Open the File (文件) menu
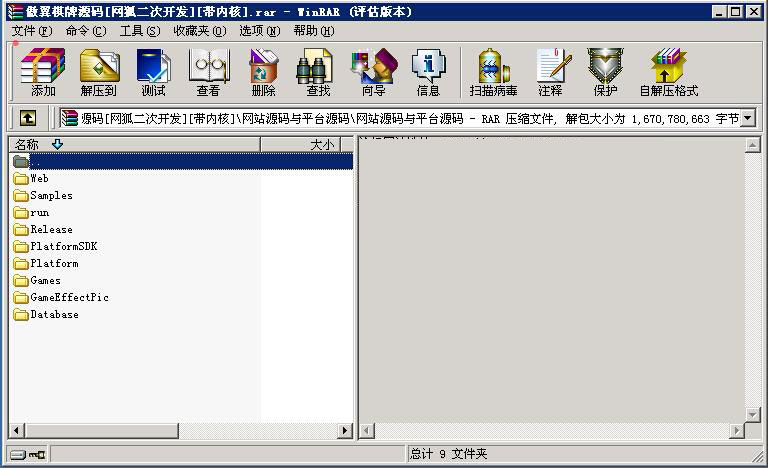This screenshot has width=768, height=468. pos(31,31)
